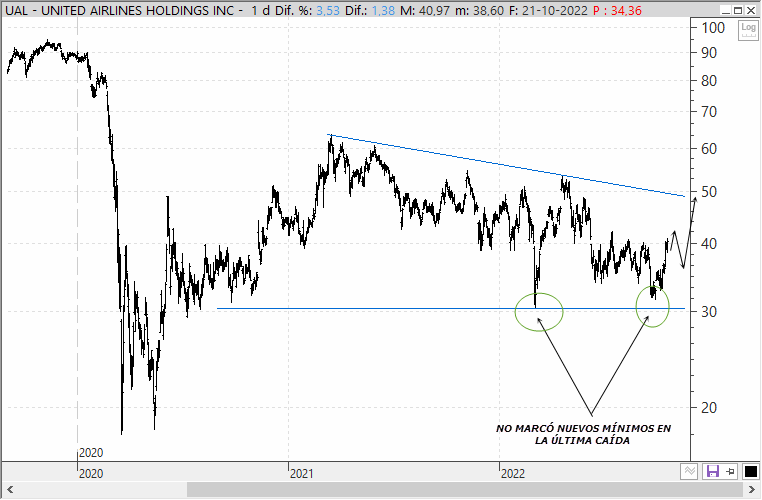Close the UAL chart window
The height and width of the screenshot is (500, 762).
[x=751, y=10]
